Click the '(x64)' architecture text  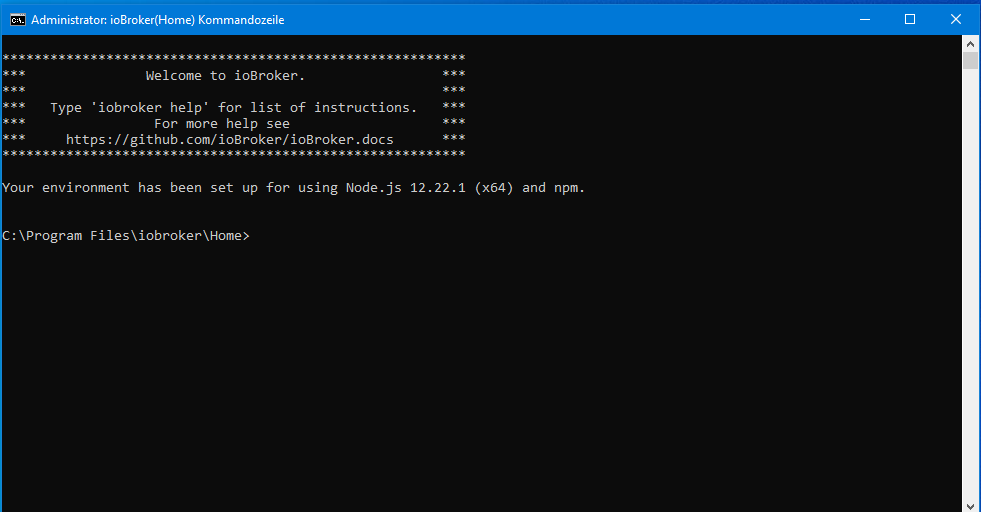(x=494, y=187)
